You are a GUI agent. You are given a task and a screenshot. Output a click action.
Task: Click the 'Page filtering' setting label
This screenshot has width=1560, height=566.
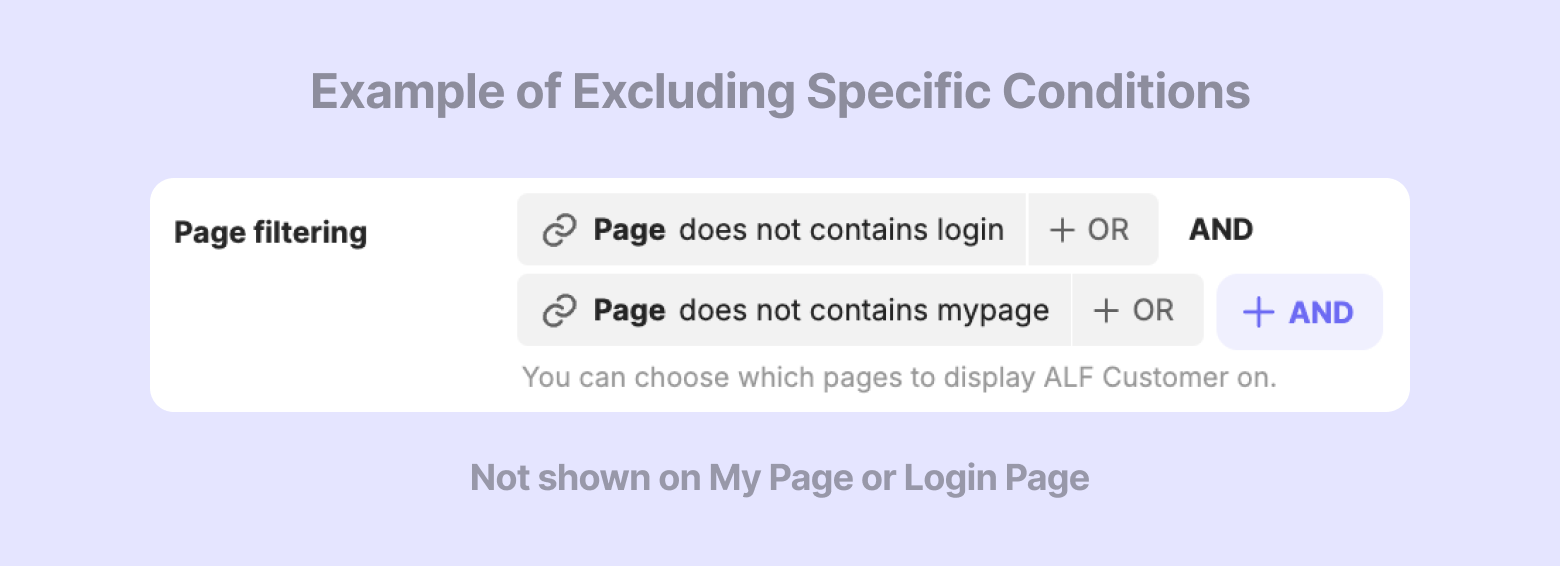click(x=270, y=233)
